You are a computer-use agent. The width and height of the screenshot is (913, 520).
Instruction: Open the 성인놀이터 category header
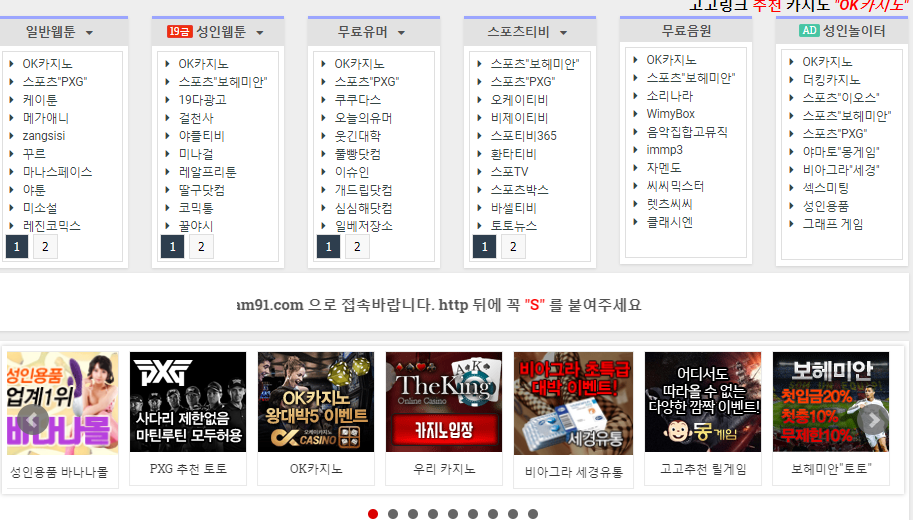841,31
